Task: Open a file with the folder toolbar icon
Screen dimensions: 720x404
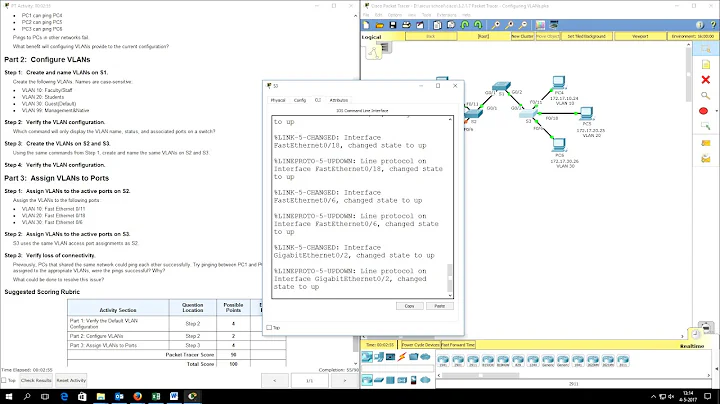Action: pos(379,25)
